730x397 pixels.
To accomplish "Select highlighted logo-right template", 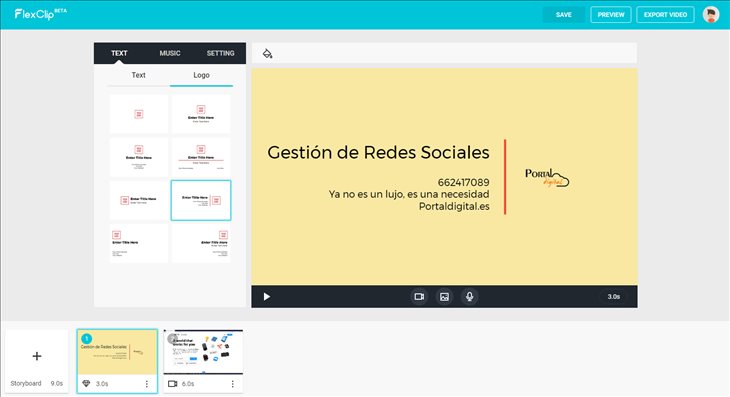I will 201,200.
